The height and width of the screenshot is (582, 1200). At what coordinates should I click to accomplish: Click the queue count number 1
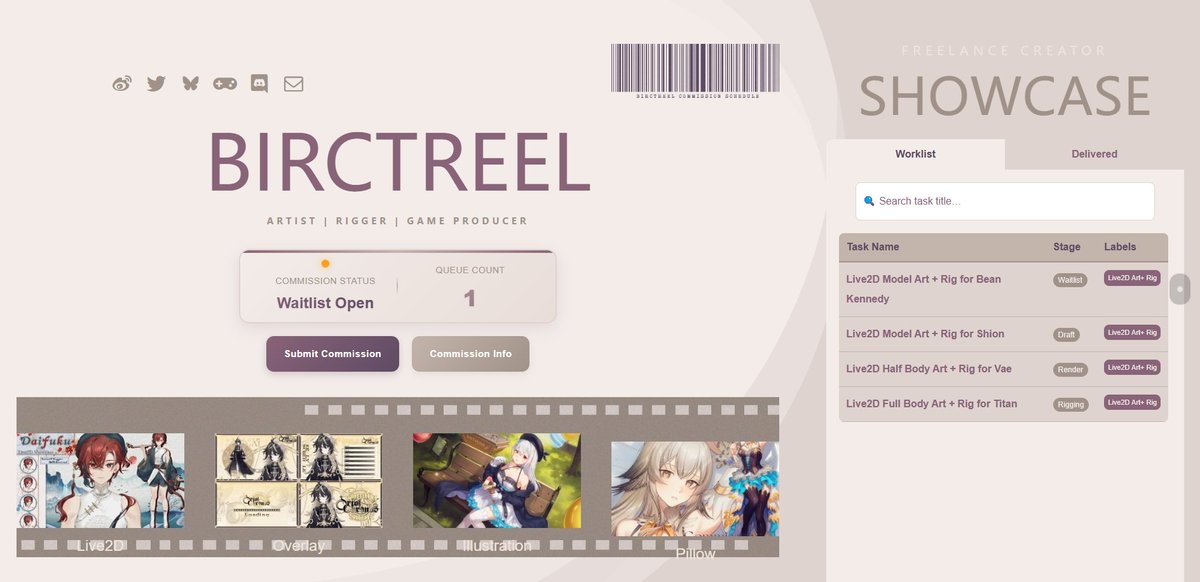(x=470, y=298)
